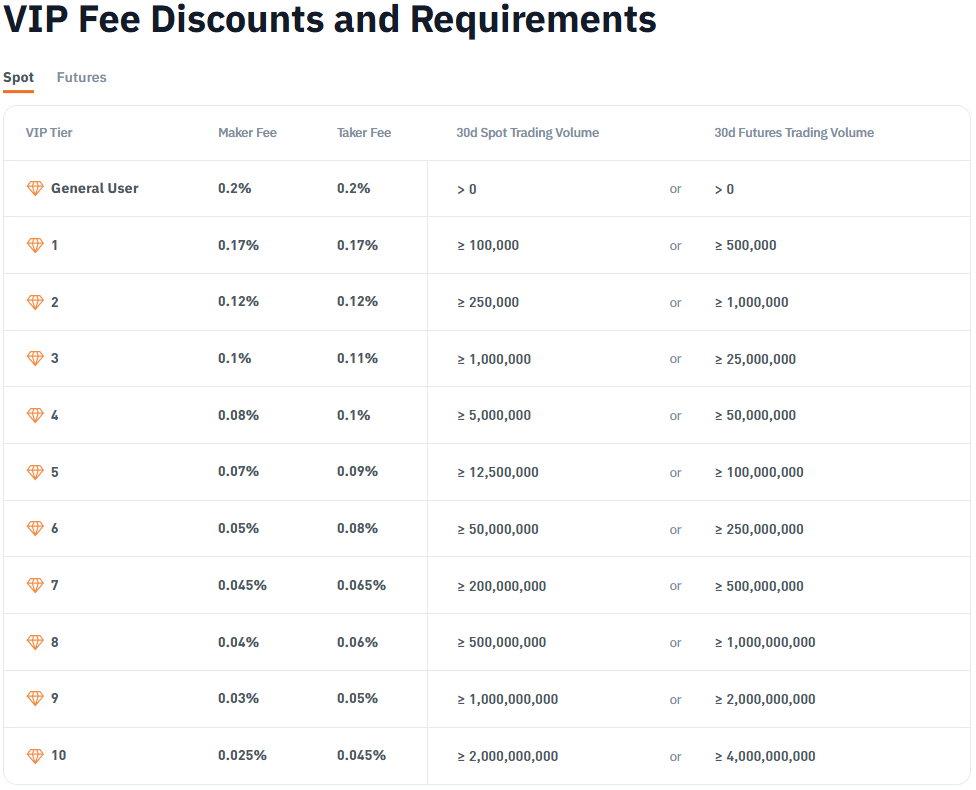
Task: Click the General User label
Action: click(95, 188)
